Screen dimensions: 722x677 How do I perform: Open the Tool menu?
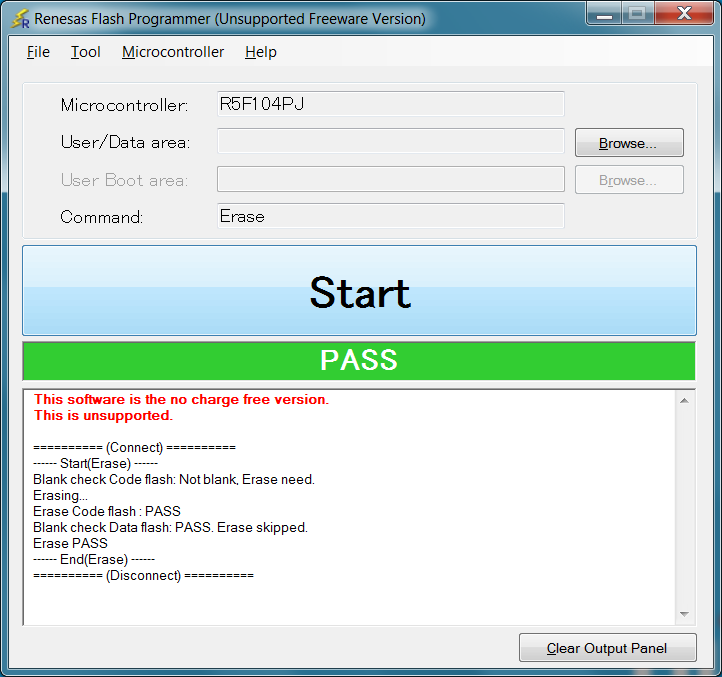pyautogui.click(x=86, y=52)
